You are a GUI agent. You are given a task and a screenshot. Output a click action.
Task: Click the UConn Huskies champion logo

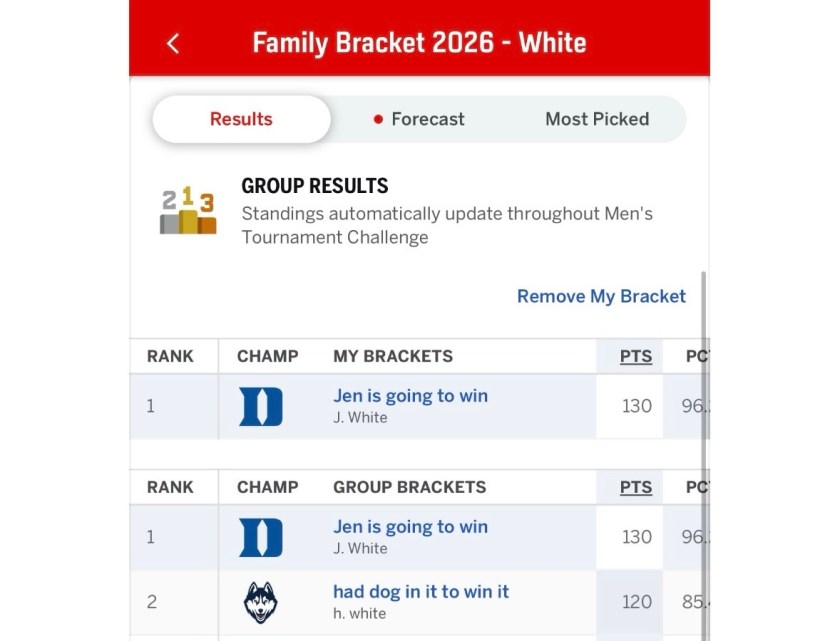(x=261, y=602)
